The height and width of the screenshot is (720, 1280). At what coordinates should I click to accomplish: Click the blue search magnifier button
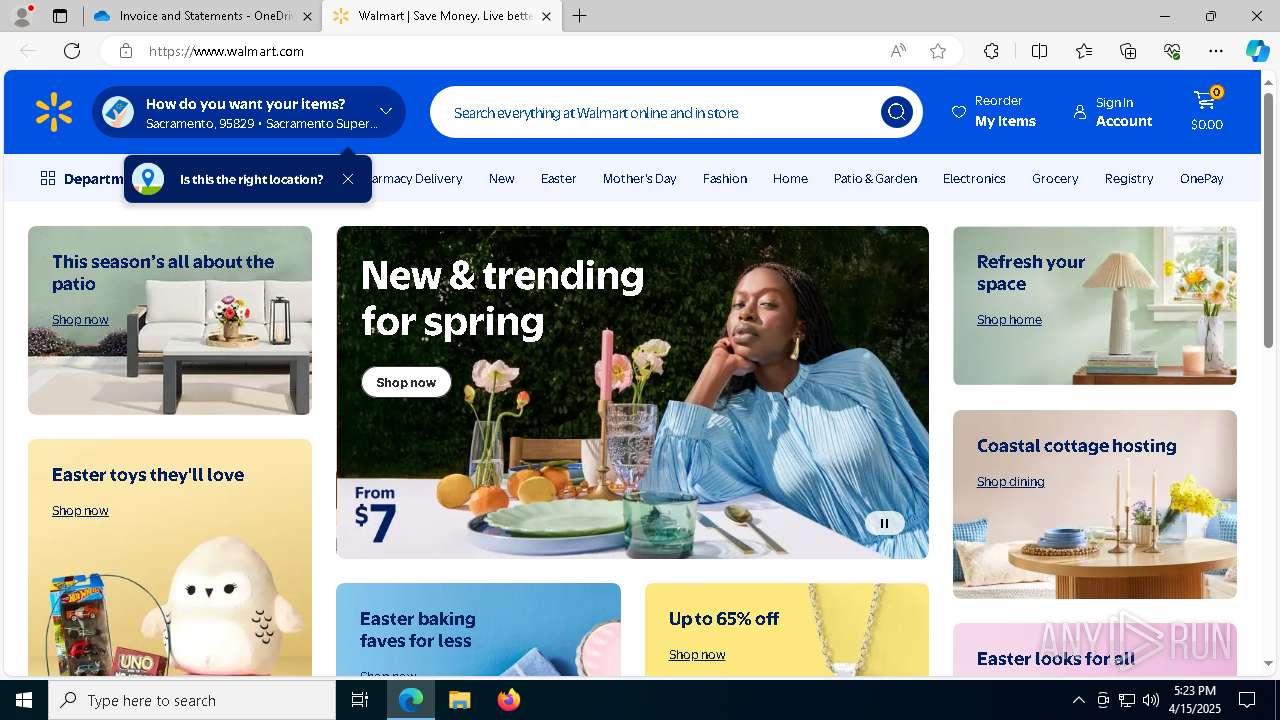(x=896, y=112)
